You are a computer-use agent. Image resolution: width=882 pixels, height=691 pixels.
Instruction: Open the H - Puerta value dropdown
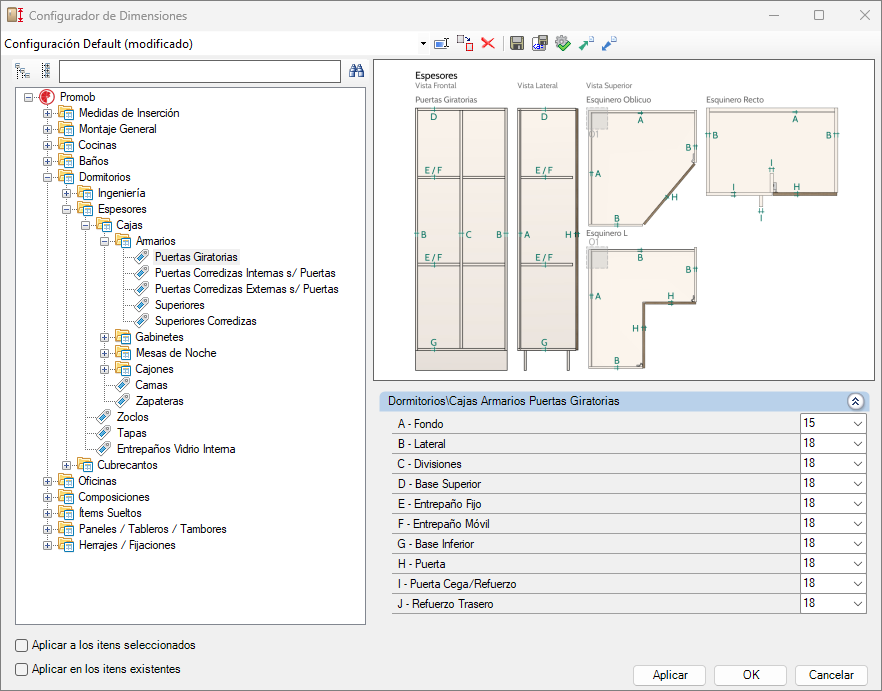point(858,564)
